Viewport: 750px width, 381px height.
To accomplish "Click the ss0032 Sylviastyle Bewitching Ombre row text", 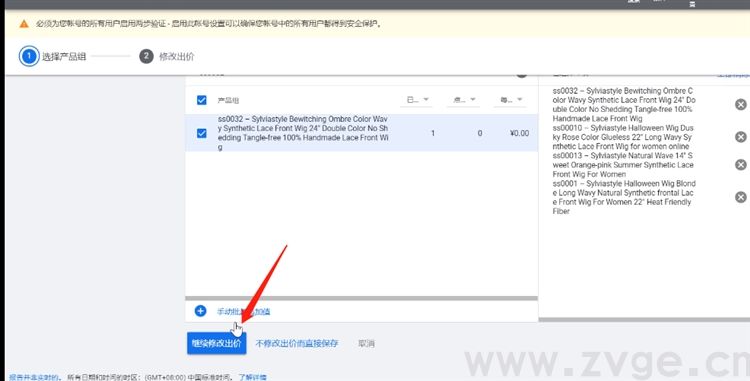I will point(303,133).
